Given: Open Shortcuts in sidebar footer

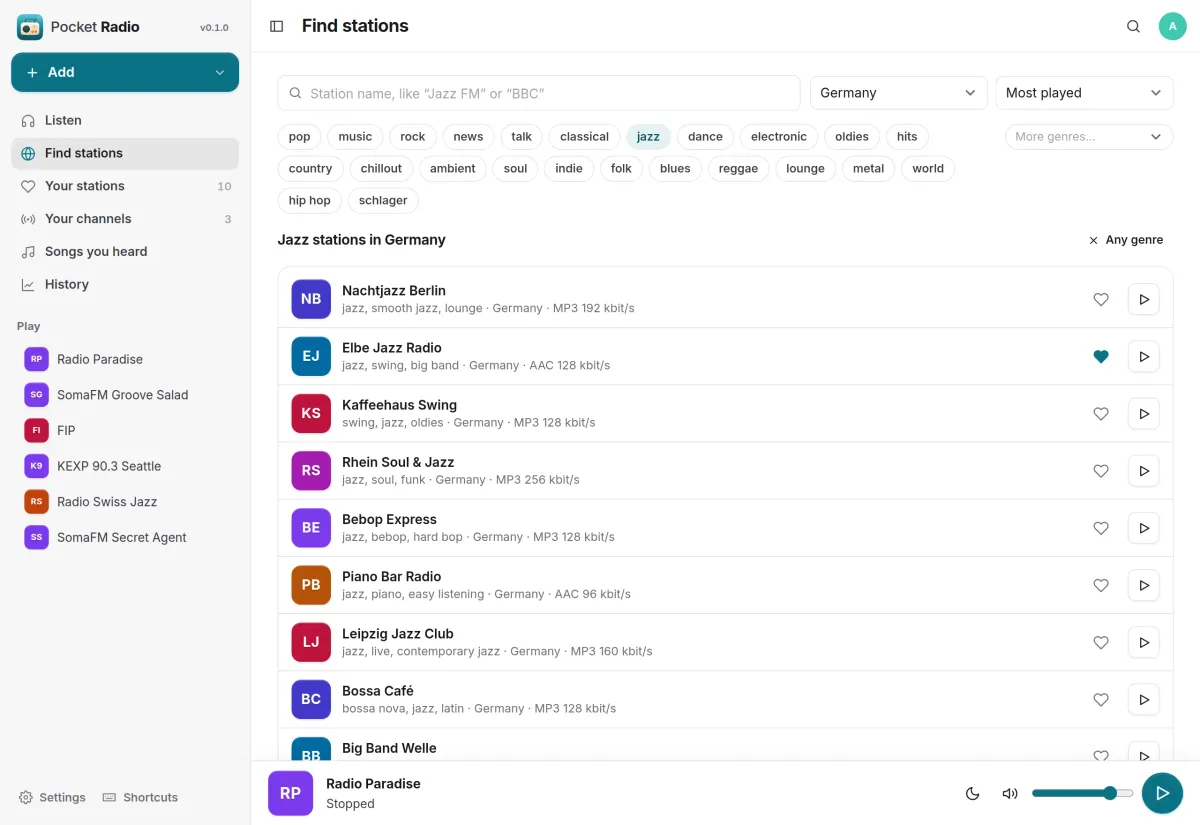Looking at the screenshot, I should point(140,797).
